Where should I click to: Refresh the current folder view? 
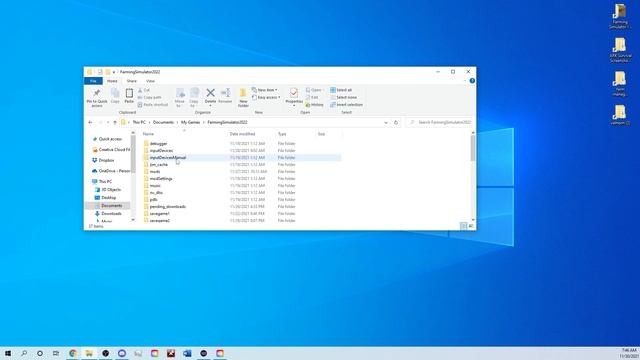coord(396,122)
